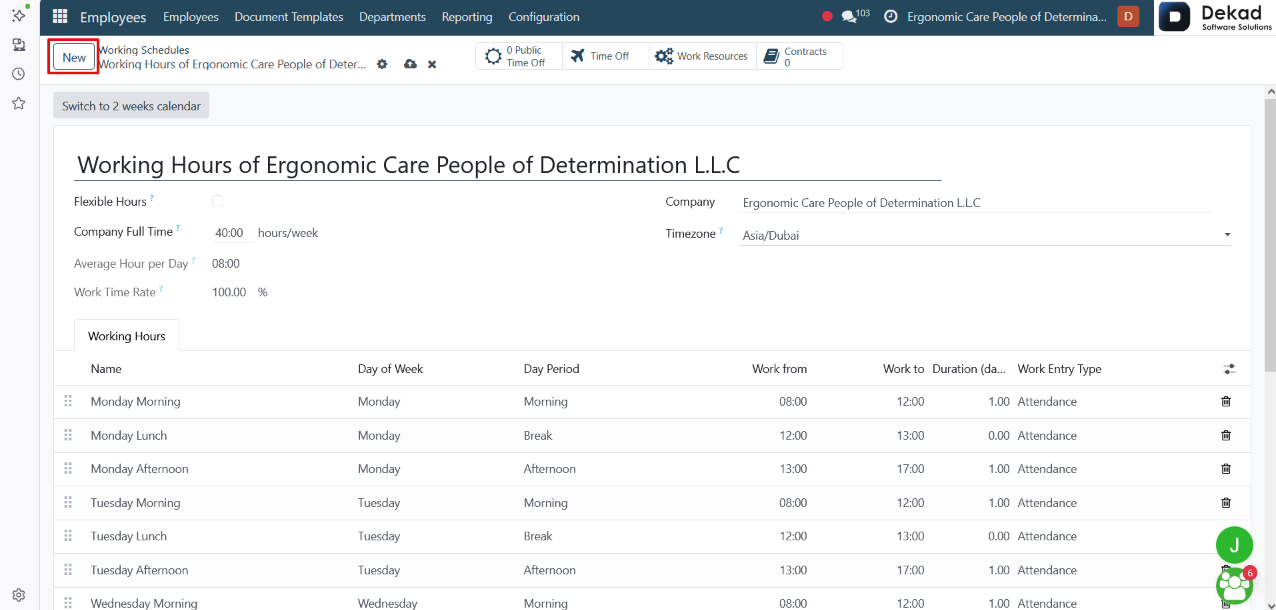The image size is (1276, 610).
Task: Delete the Monday Morning row
Action: [1226, 402]
